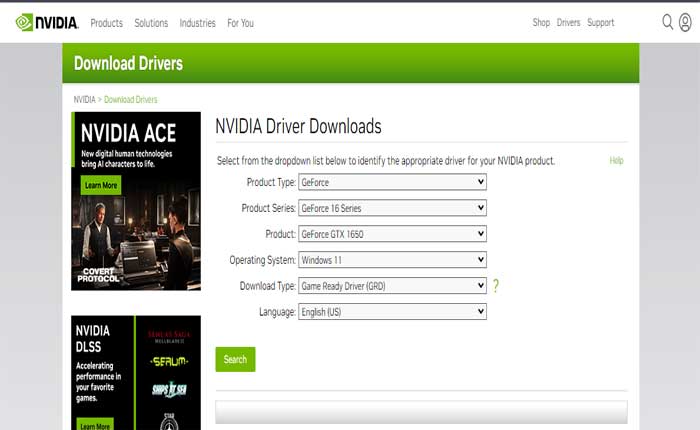This screenshot has height=430, width=700.
Task: Open the Product Series dropdown
Action: coord(392,208)
